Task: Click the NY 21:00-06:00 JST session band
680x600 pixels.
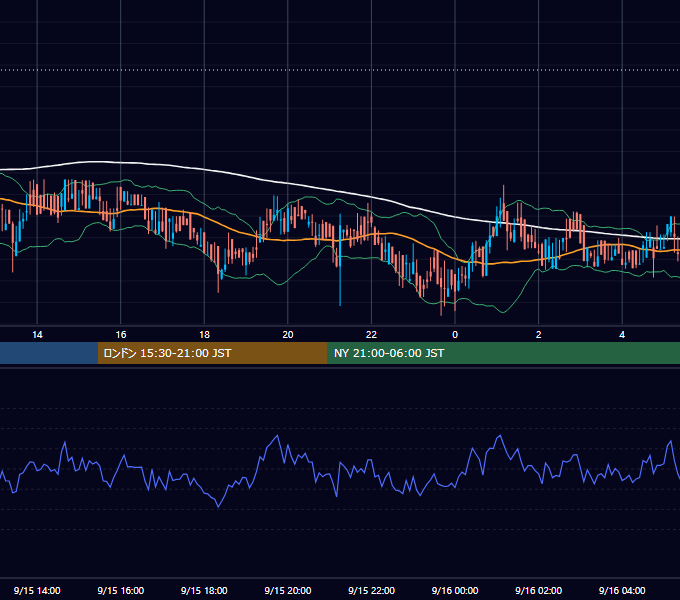Action: click(503, 353)
